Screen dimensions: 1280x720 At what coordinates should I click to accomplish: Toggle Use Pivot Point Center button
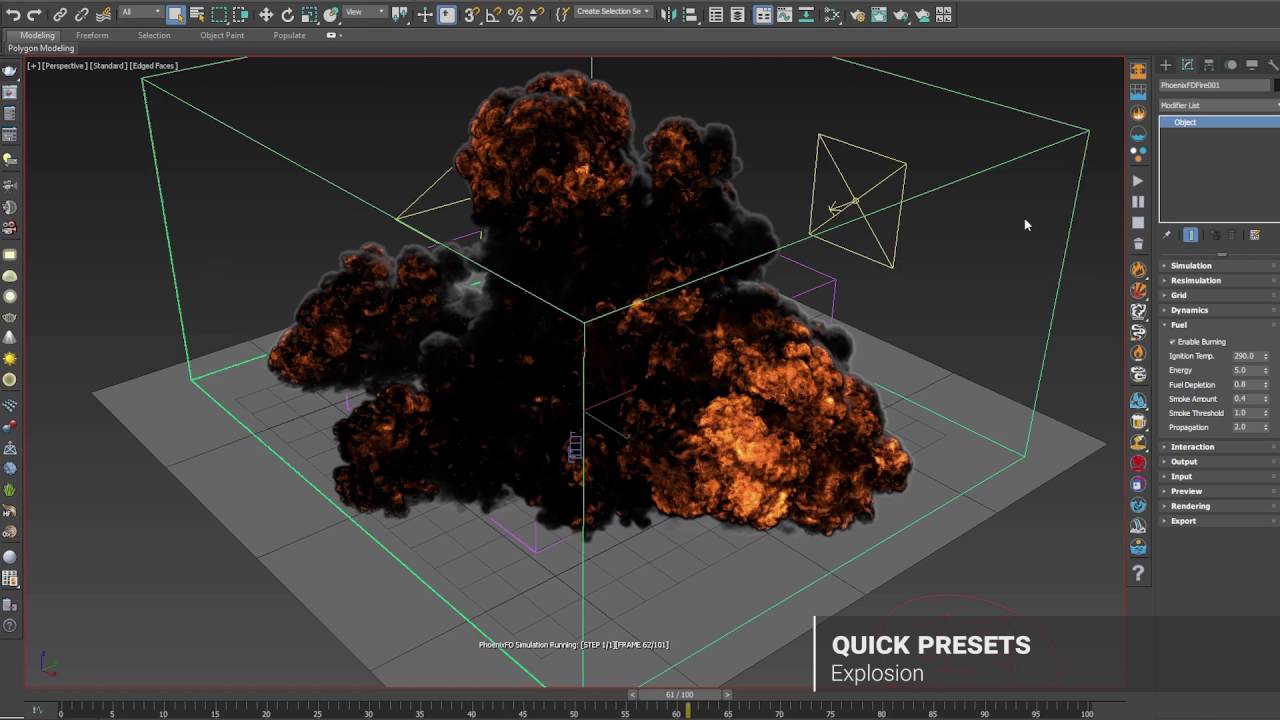[400, 15]
